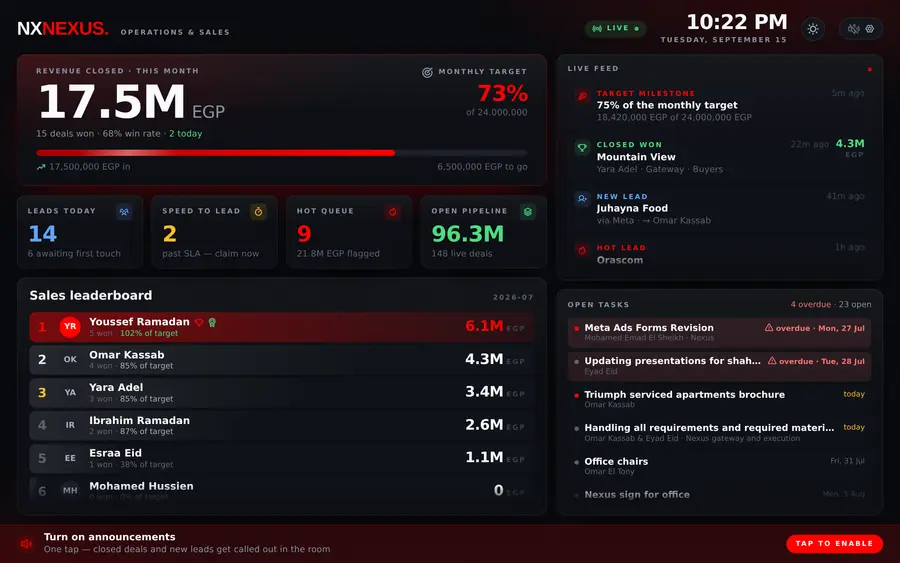Open the Triumph serviced apartments brochure task
This screenshot has height=563, width=900.
[x=719, y=399]
